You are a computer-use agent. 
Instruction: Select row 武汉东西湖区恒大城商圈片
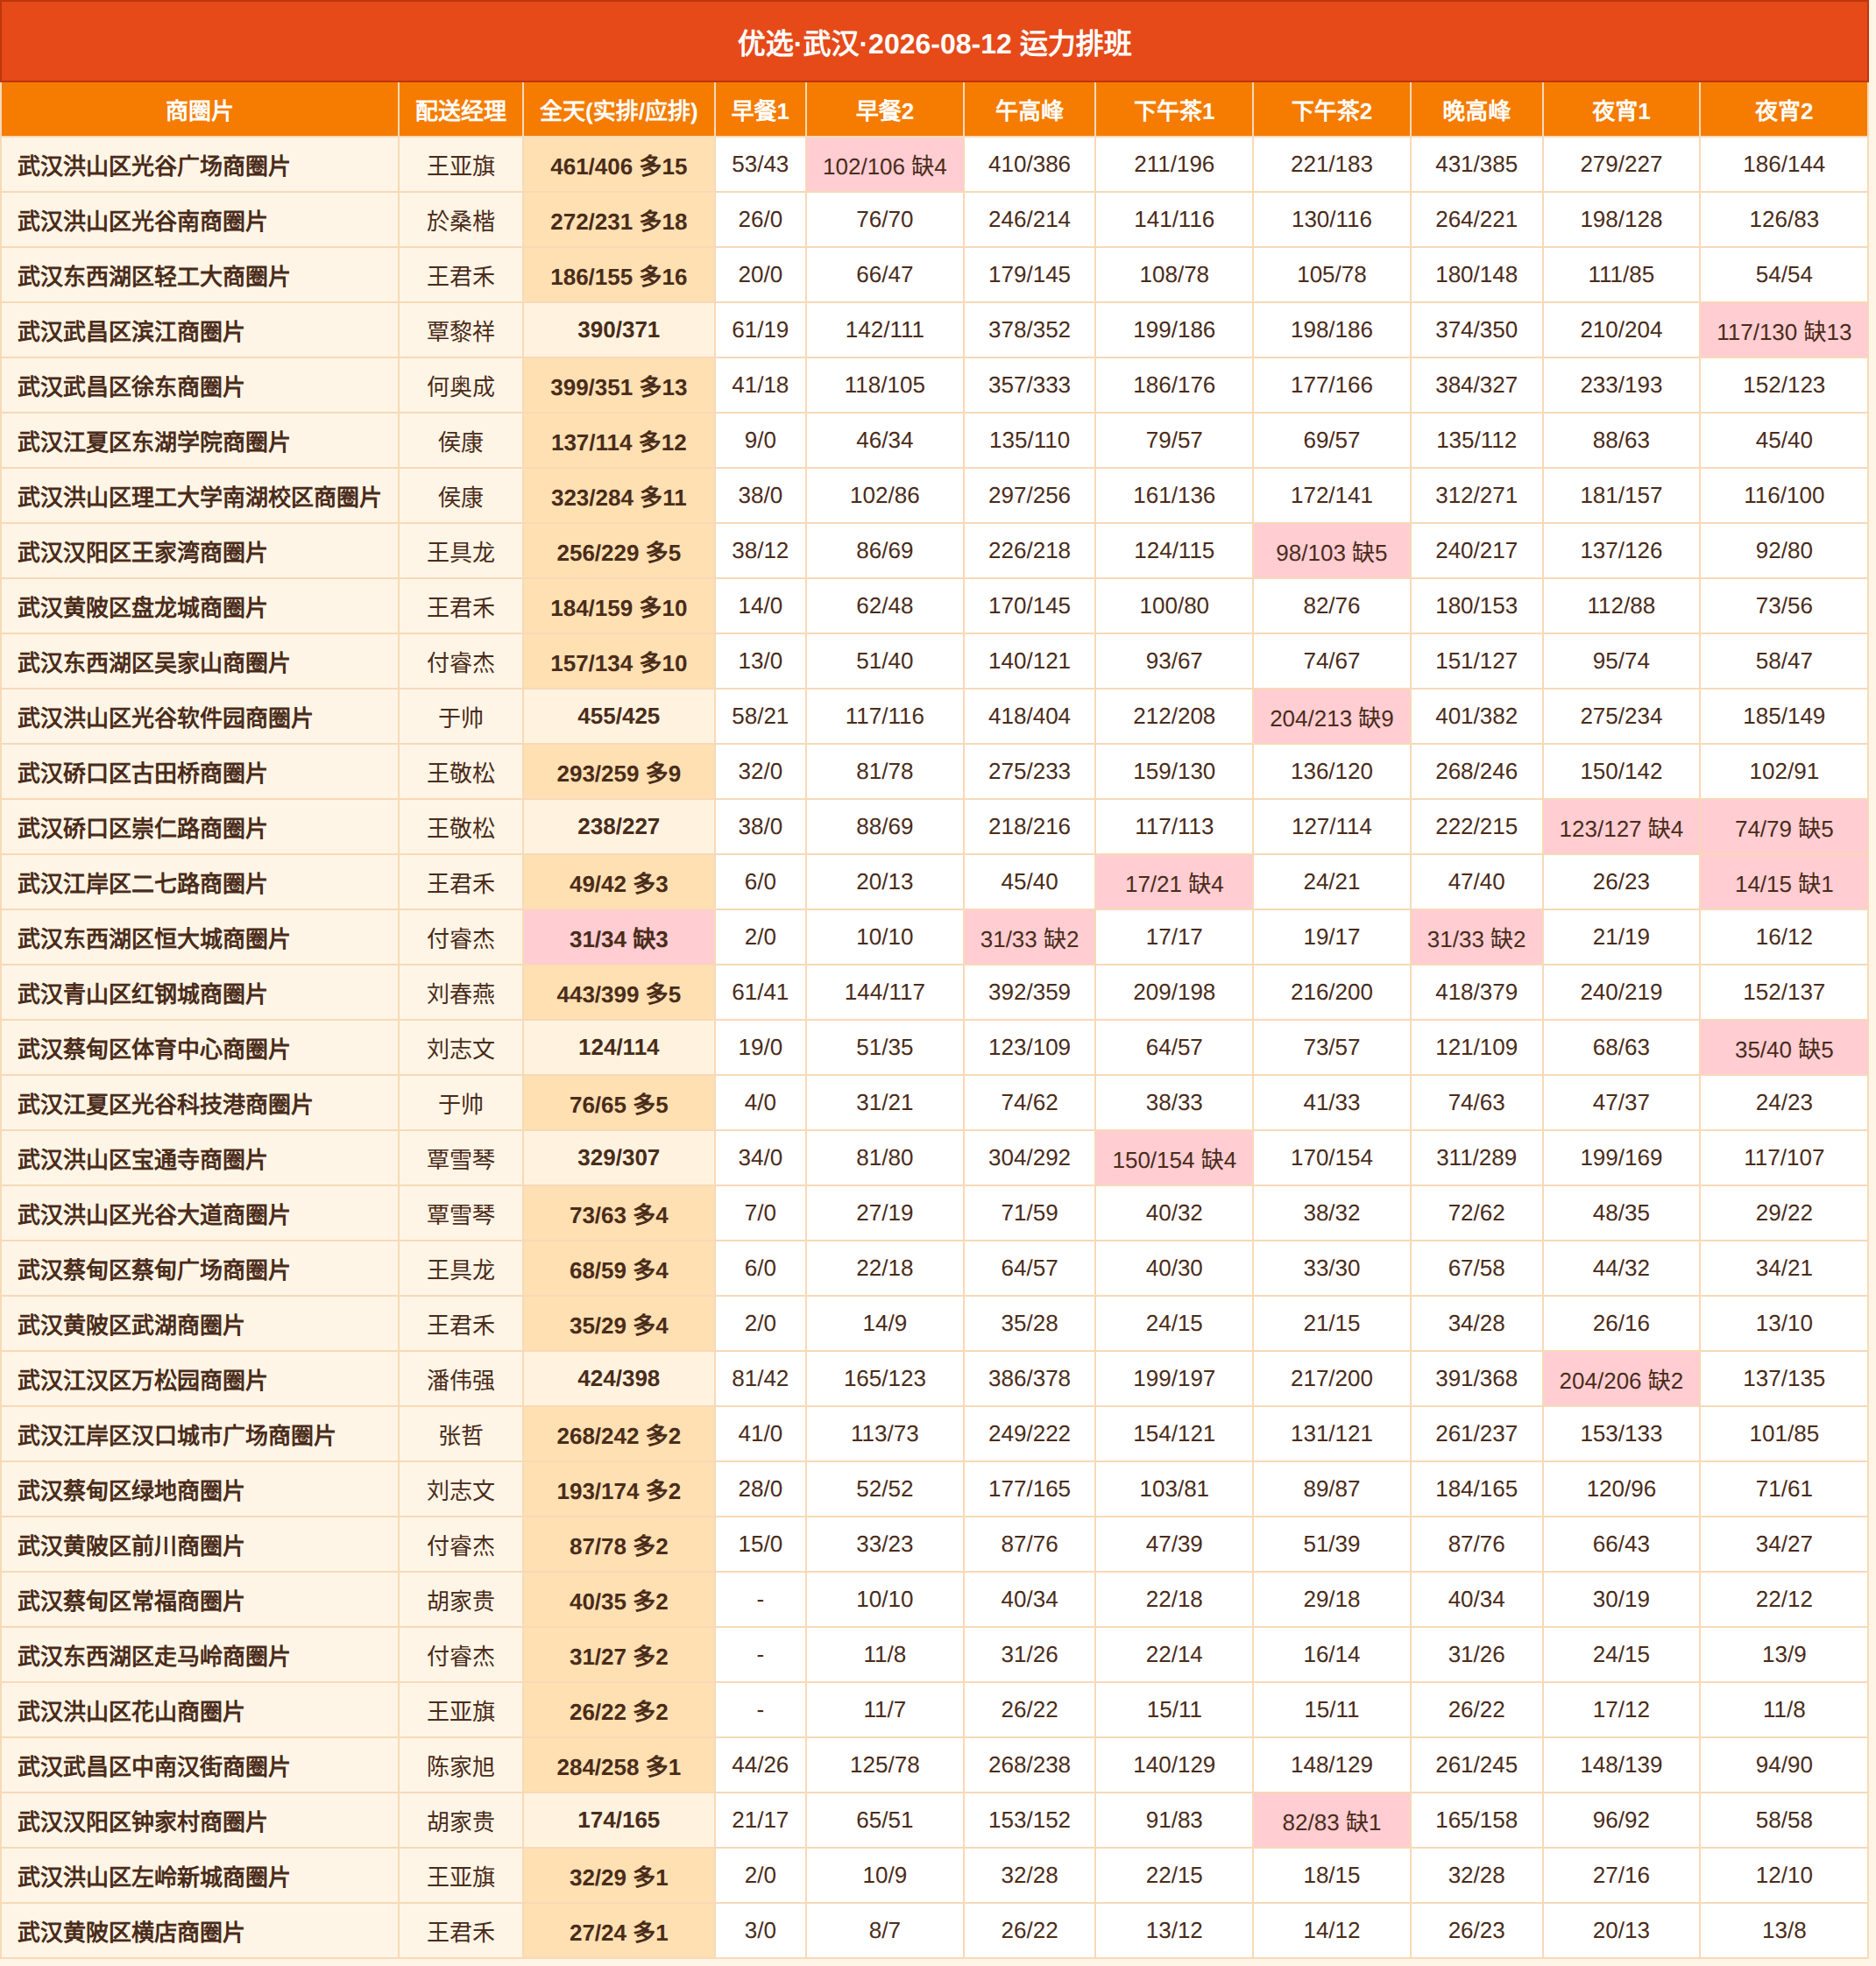pyautogui.click(x=934, y=938)
